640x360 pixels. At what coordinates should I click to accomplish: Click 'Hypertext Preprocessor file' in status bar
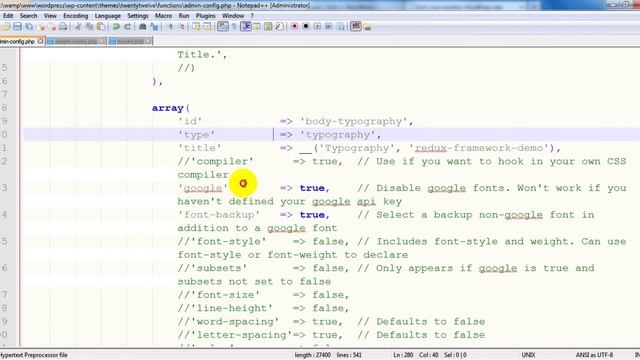pyautogui.click(x=34, y=355)
